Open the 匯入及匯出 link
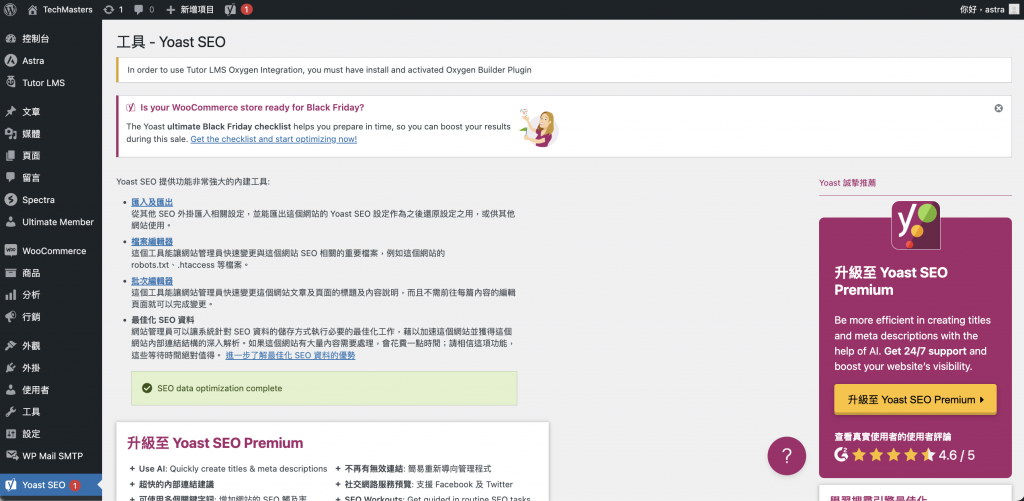This screenshot has height=501, width=1024. click(x=152, y=202)
